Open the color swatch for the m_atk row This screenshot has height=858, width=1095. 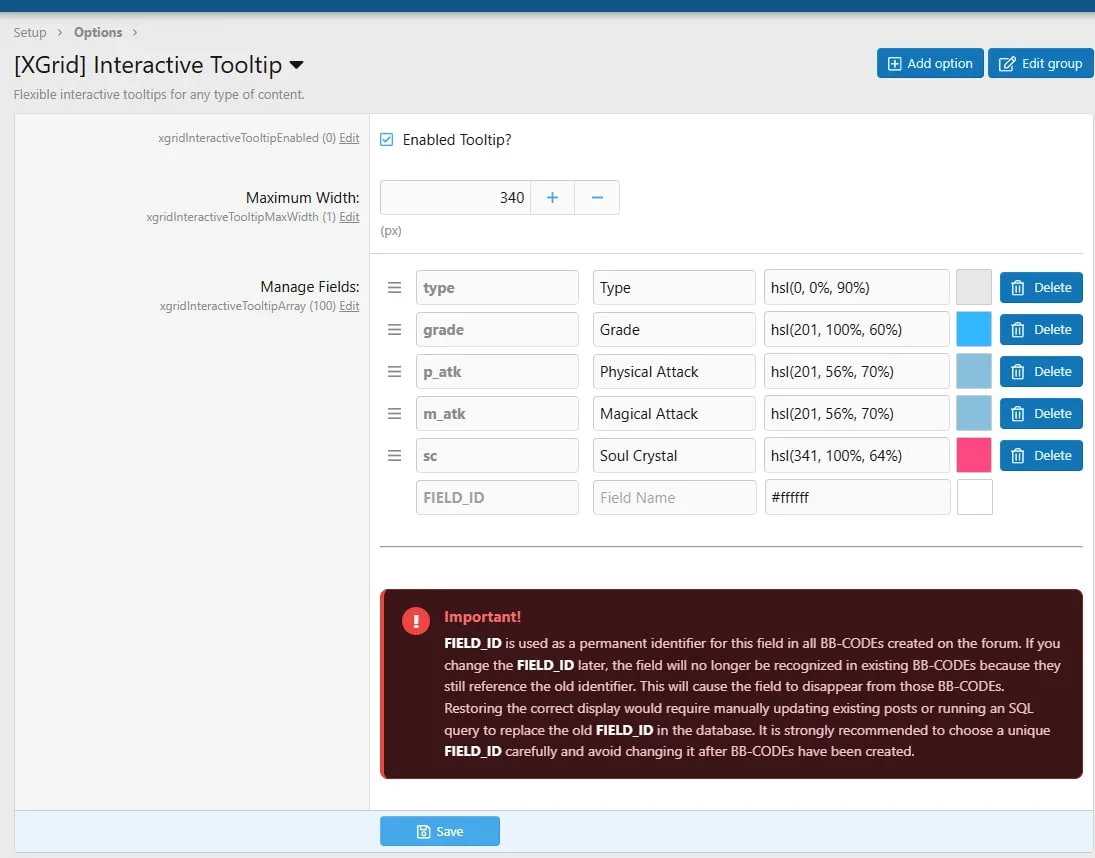pos(973,413)
